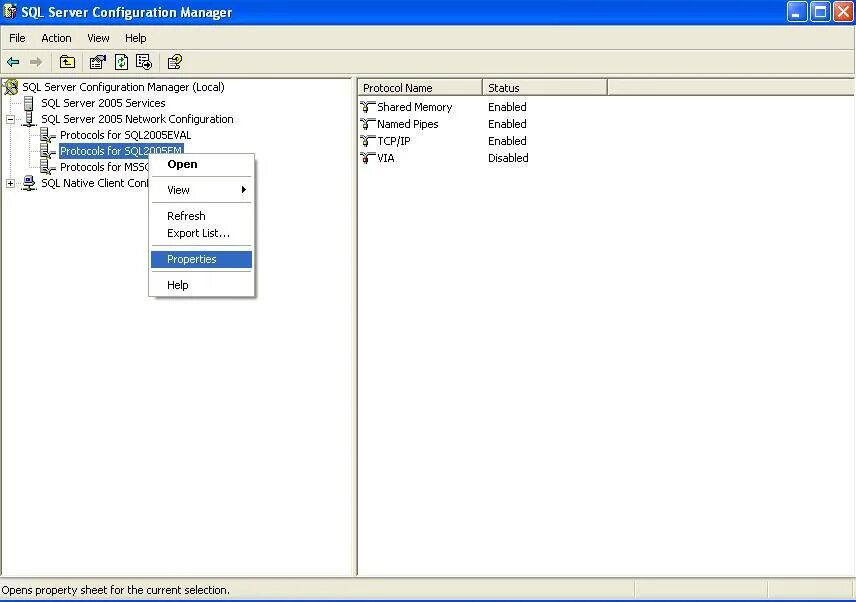Choose Help in the context menu
This screenshot has height=602, width=856.
pos(201,285)
